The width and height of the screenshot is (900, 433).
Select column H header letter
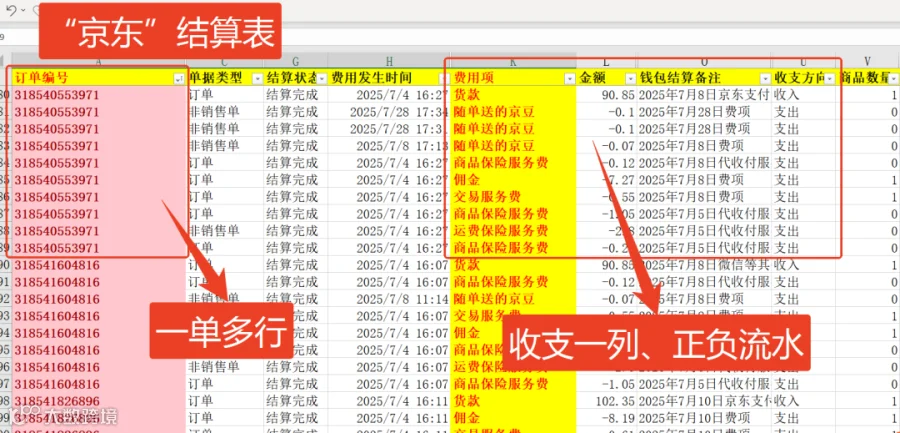point(389,62)
